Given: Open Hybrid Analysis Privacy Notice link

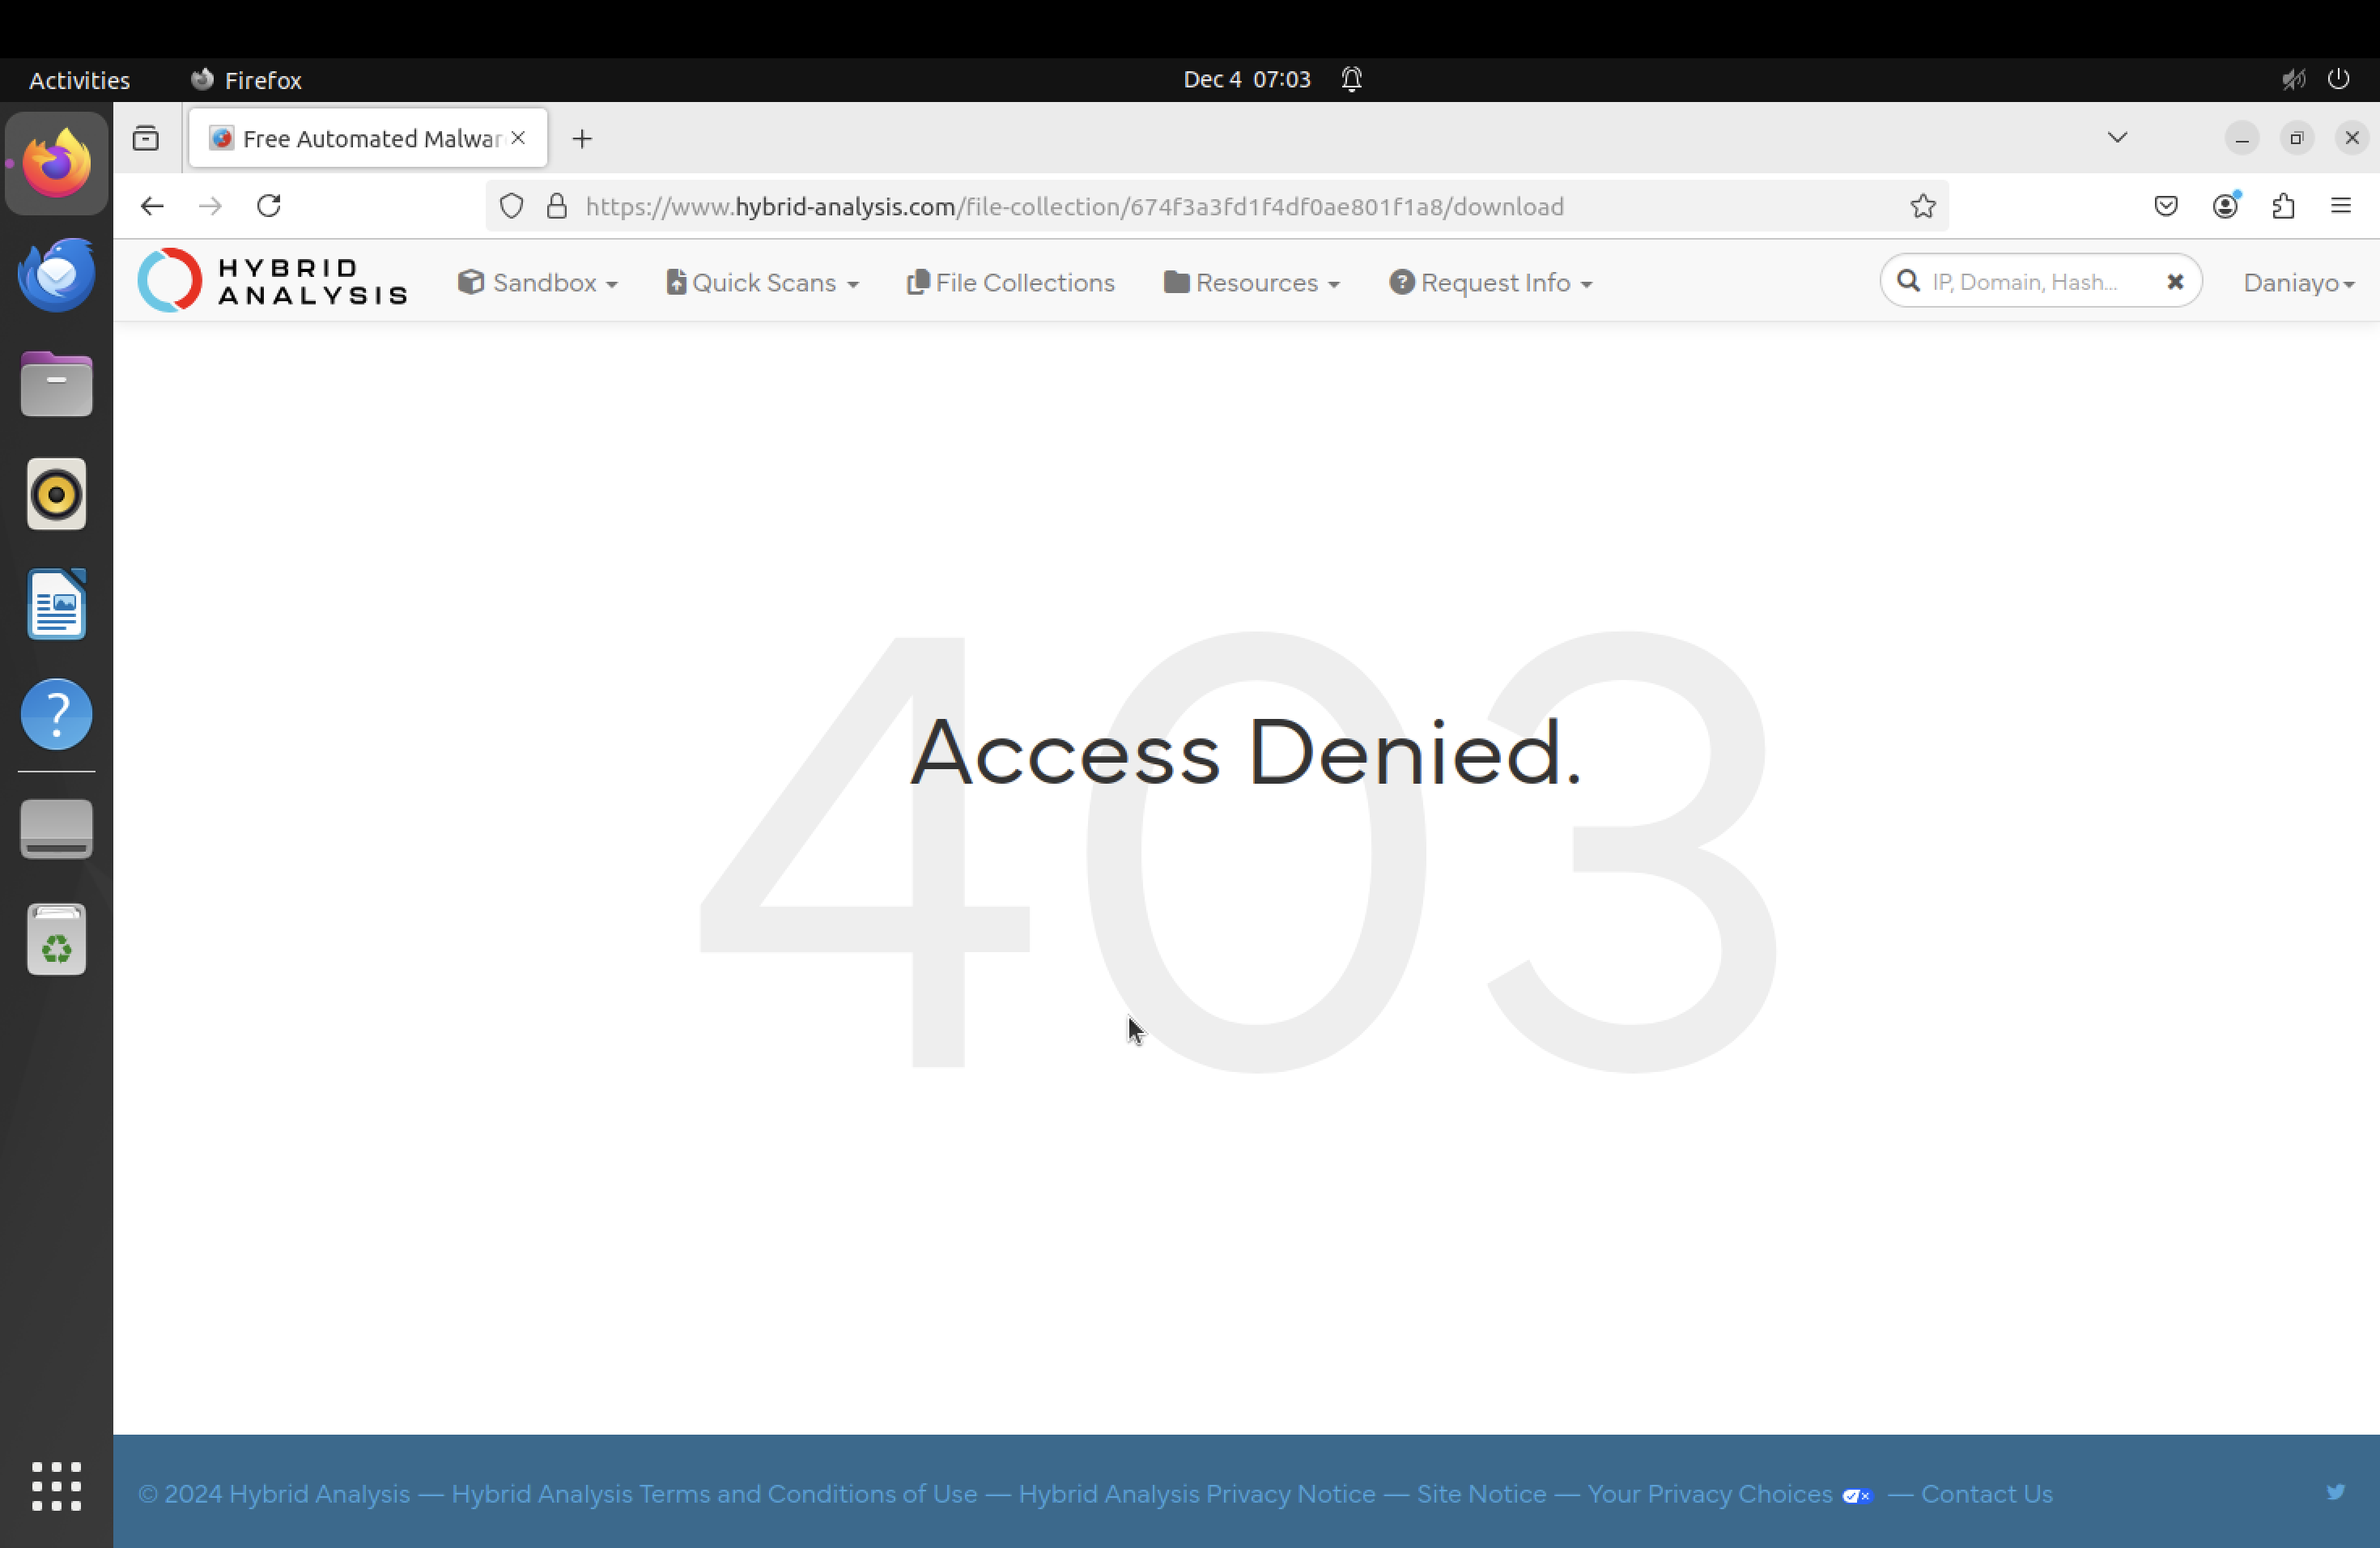Looking at the screenshot, I should [x=1196, y=1493].
